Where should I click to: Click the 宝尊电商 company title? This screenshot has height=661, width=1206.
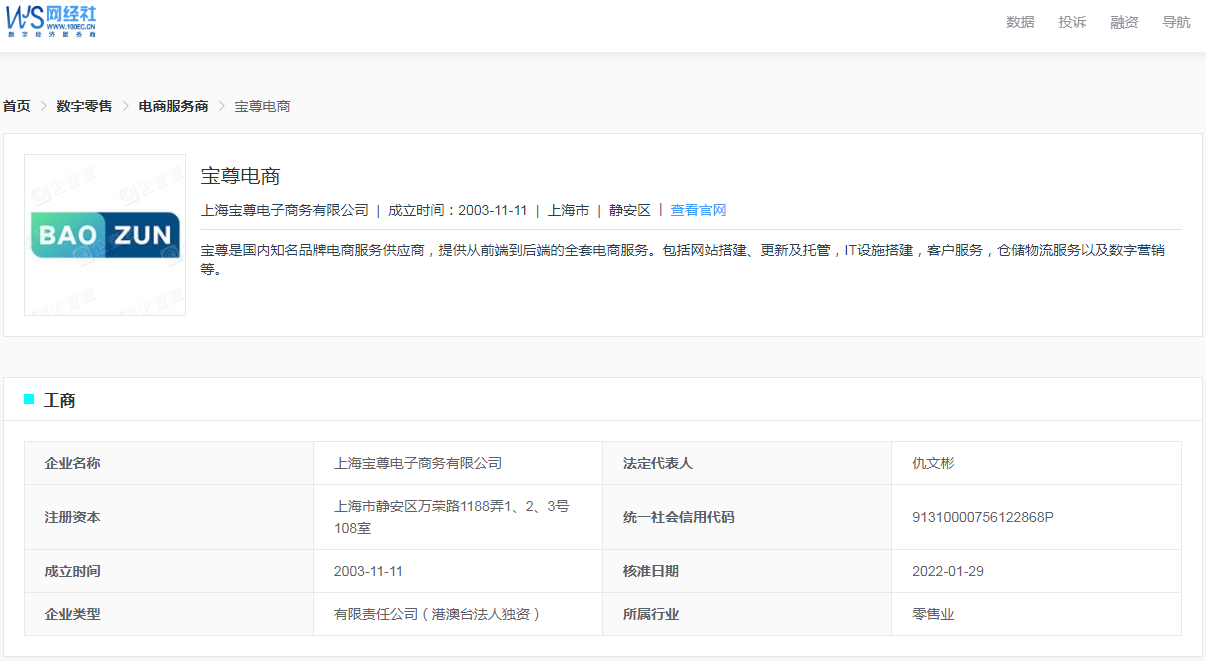240,176
